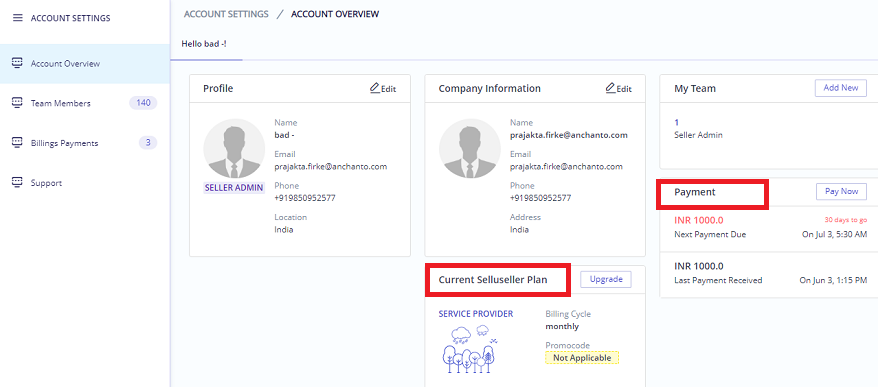This screenshot has width=878, height=387.
Task: Click the Seller Admin label in My Team
Action: (x=698, y=136)
